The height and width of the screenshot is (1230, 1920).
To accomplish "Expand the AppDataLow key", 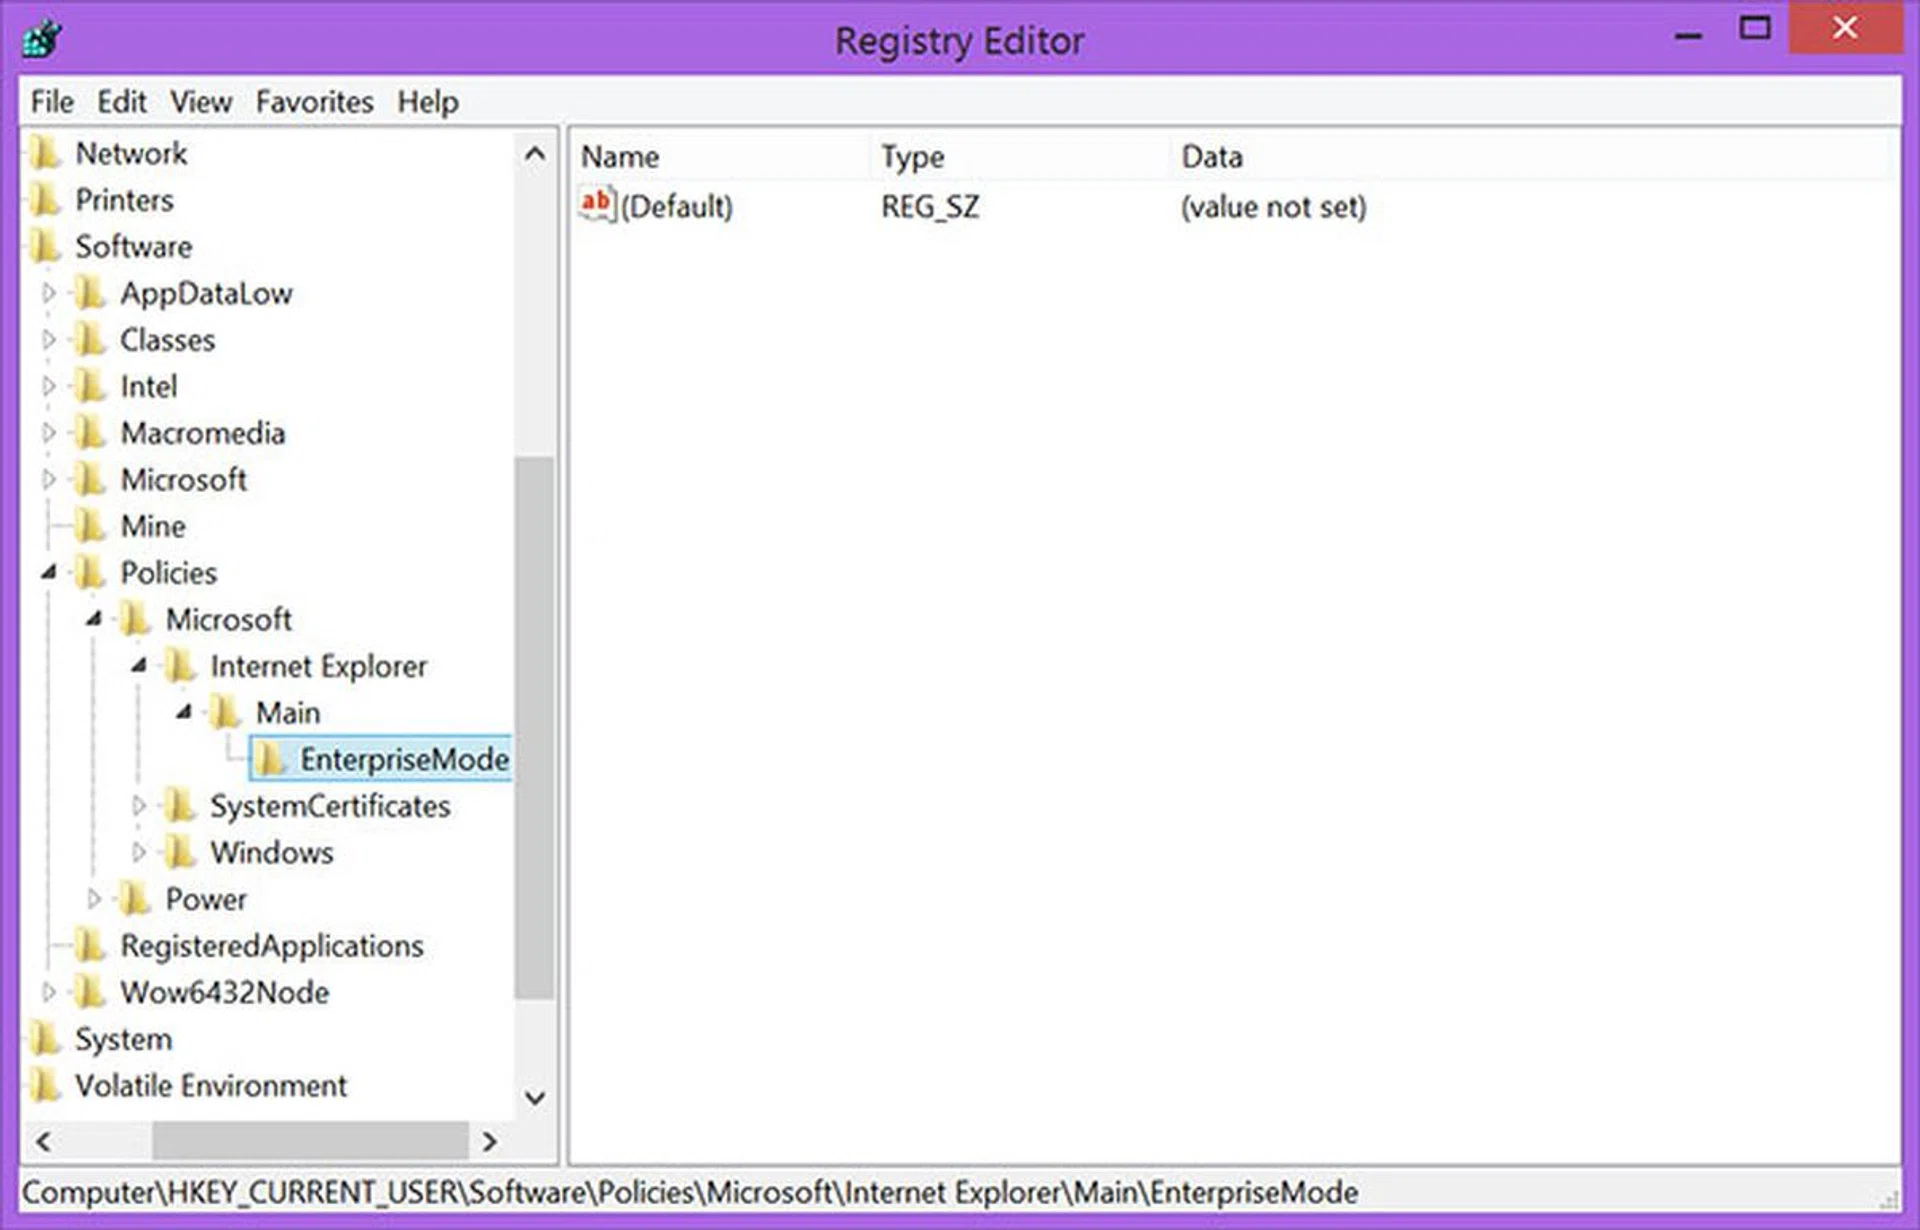I will coord(48,293).
